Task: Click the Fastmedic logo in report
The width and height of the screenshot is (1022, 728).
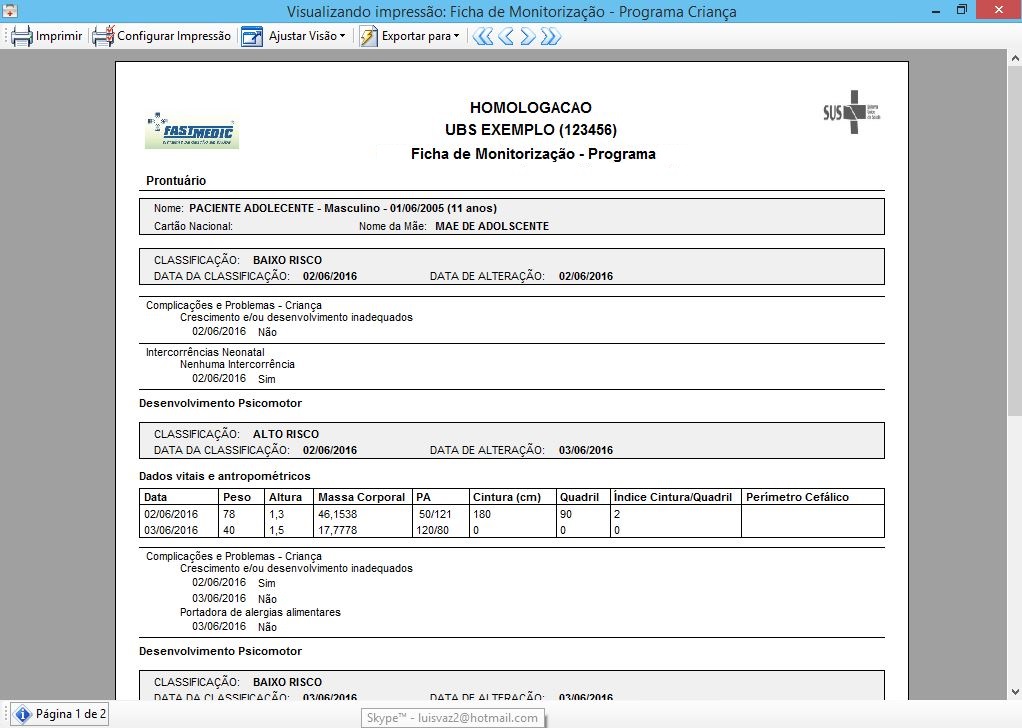Action: click(x=192, y=130)
